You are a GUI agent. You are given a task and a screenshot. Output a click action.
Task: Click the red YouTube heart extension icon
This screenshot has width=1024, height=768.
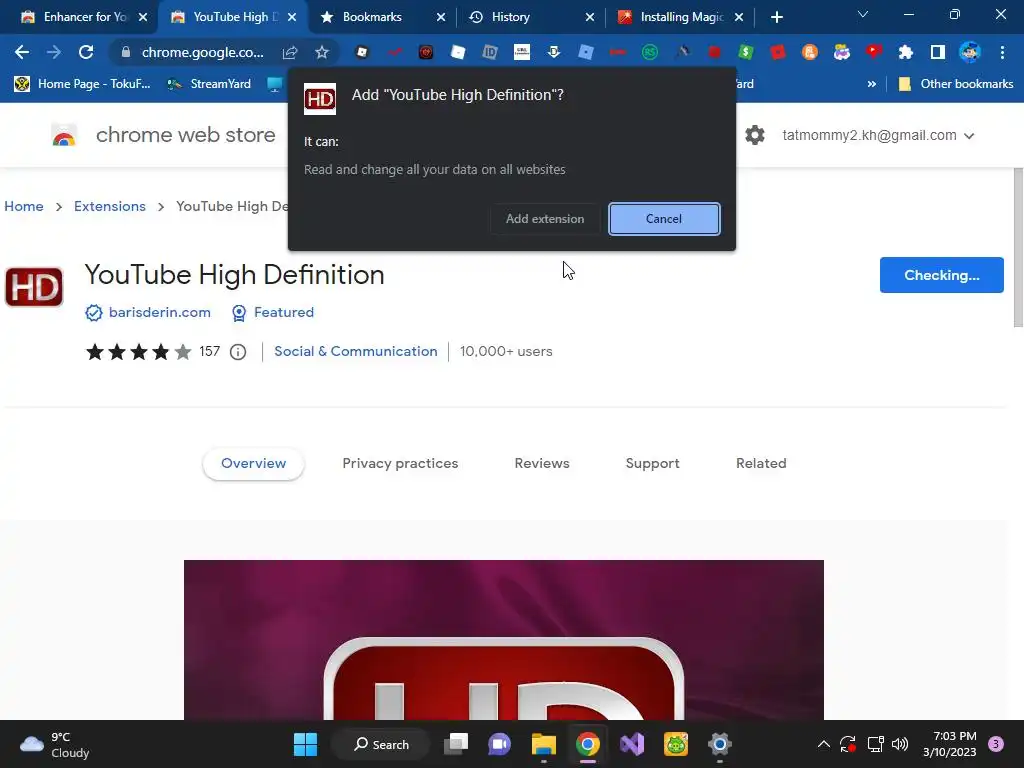(x=874, y=52)
